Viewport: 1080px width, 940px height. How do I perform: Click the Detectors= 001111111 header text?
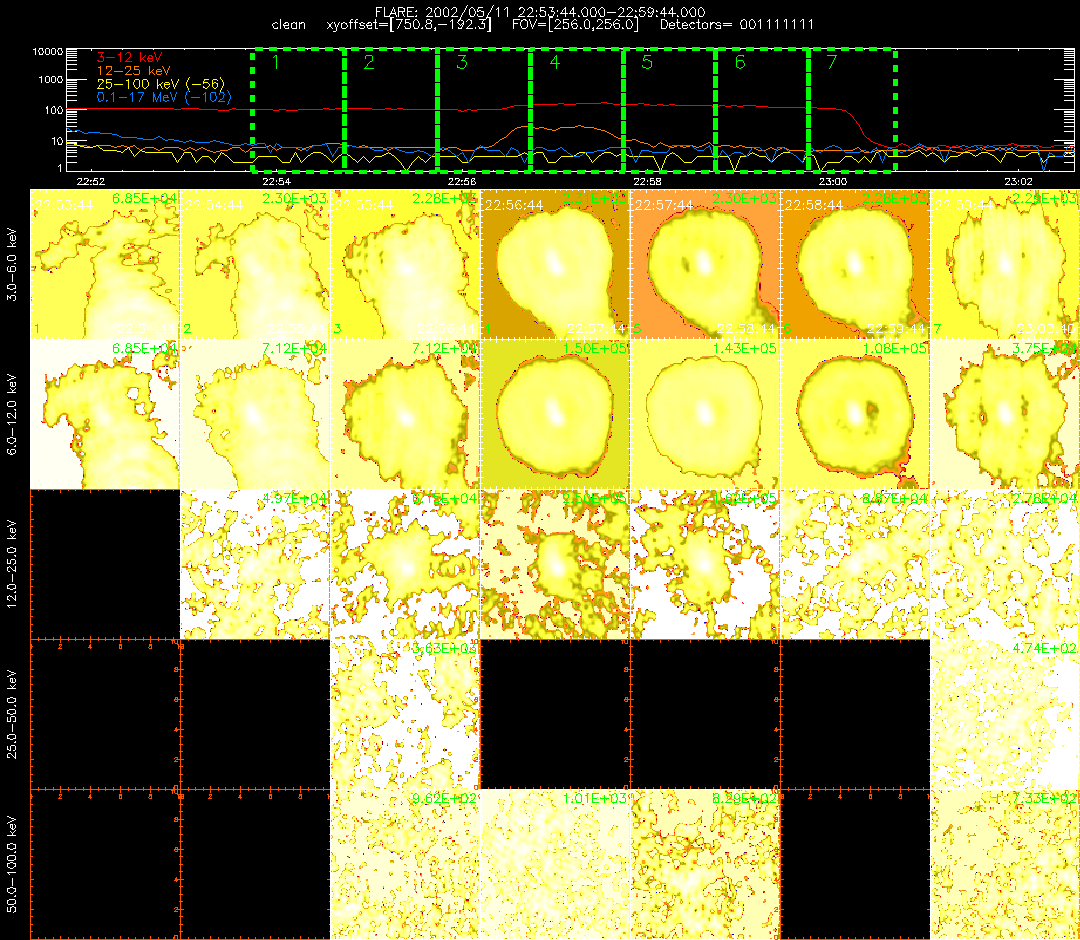pyautogui.click(x=737, y=25)
